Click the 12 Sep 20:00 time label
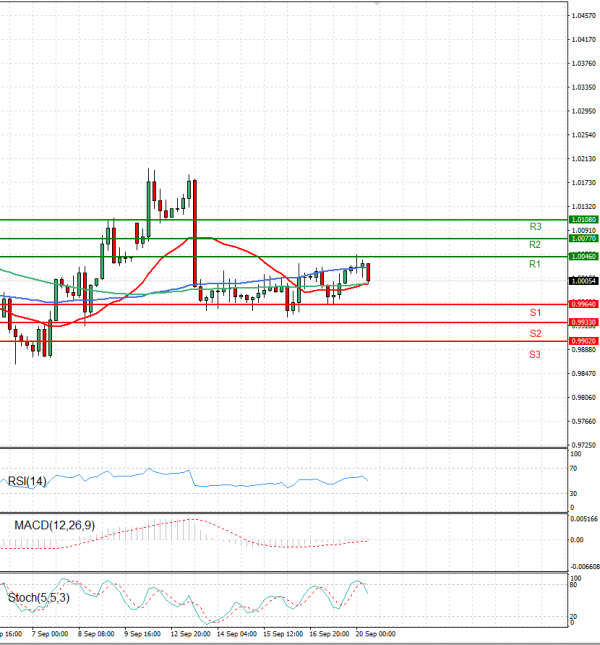The width and height of the screenshot is (600, 645). click(190, 634)
